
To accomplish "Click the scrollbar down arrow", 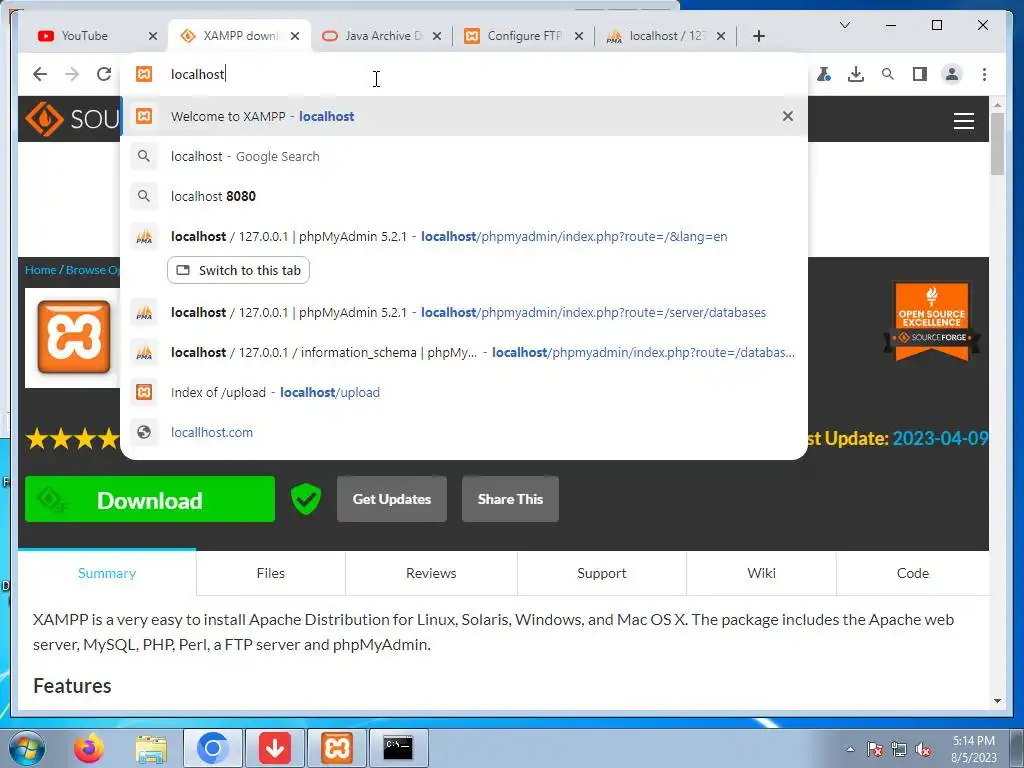I will (x=997, y=701).
